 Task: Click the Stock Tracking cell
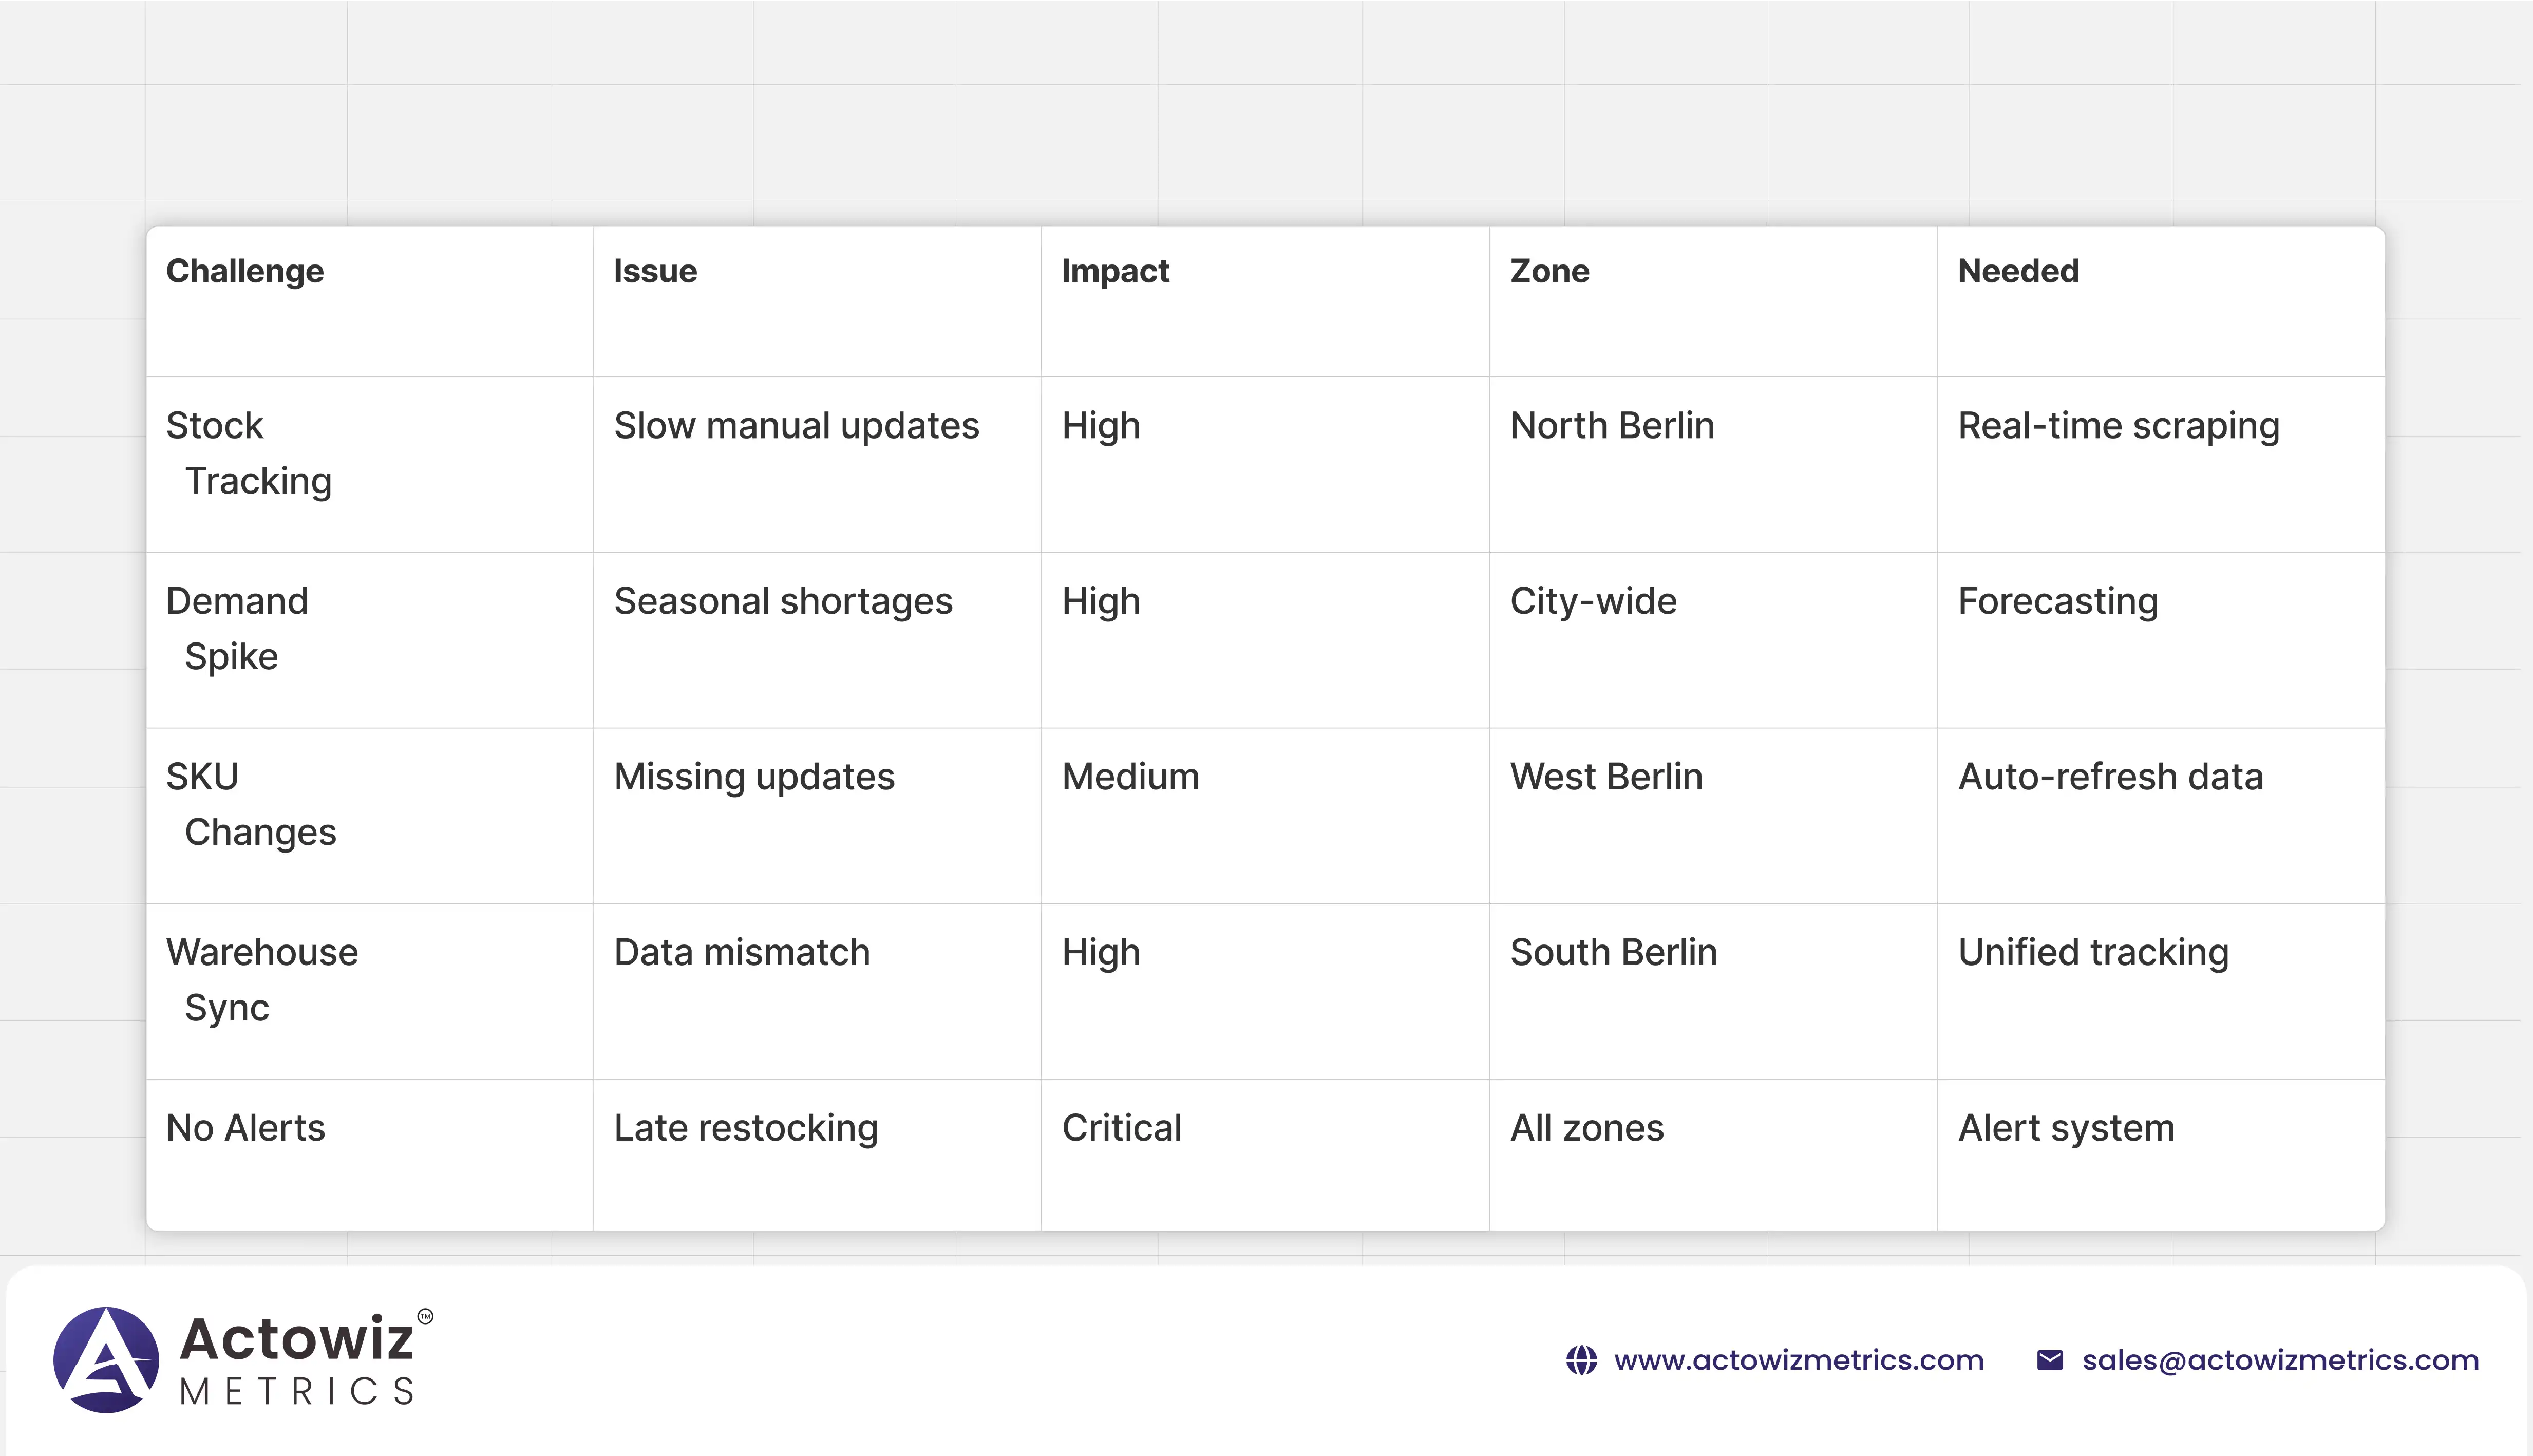click(249, 453)
